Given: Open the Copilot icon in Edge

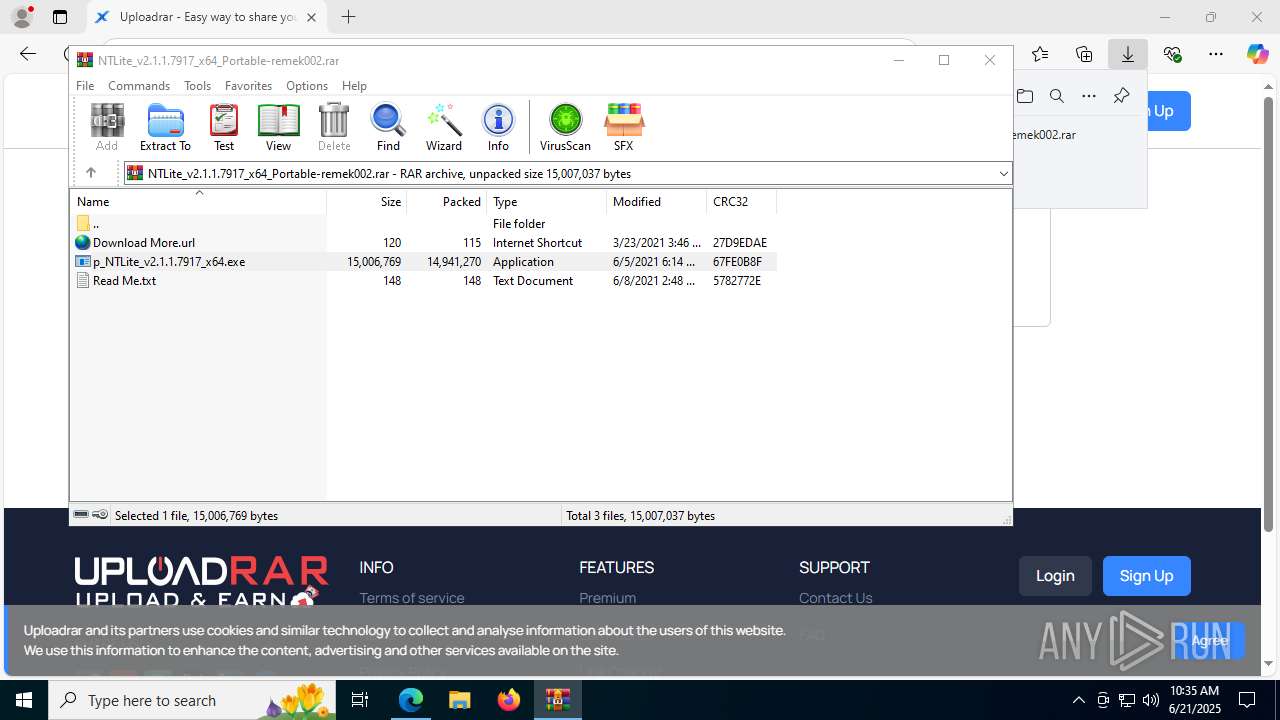Looking at the screenshot, I should coord(1257,54).
